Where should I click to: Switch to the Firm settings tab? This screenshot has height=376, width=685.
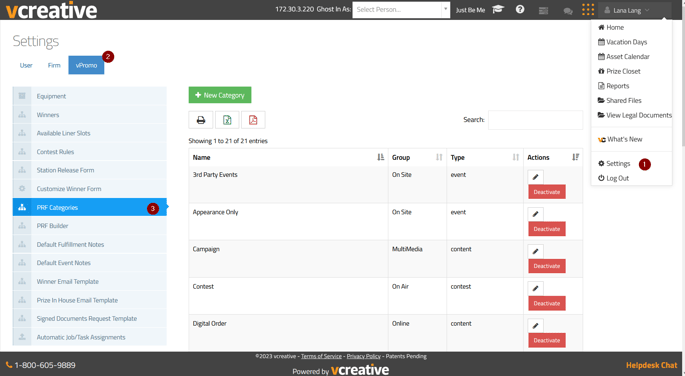click(x=54, y=66)
